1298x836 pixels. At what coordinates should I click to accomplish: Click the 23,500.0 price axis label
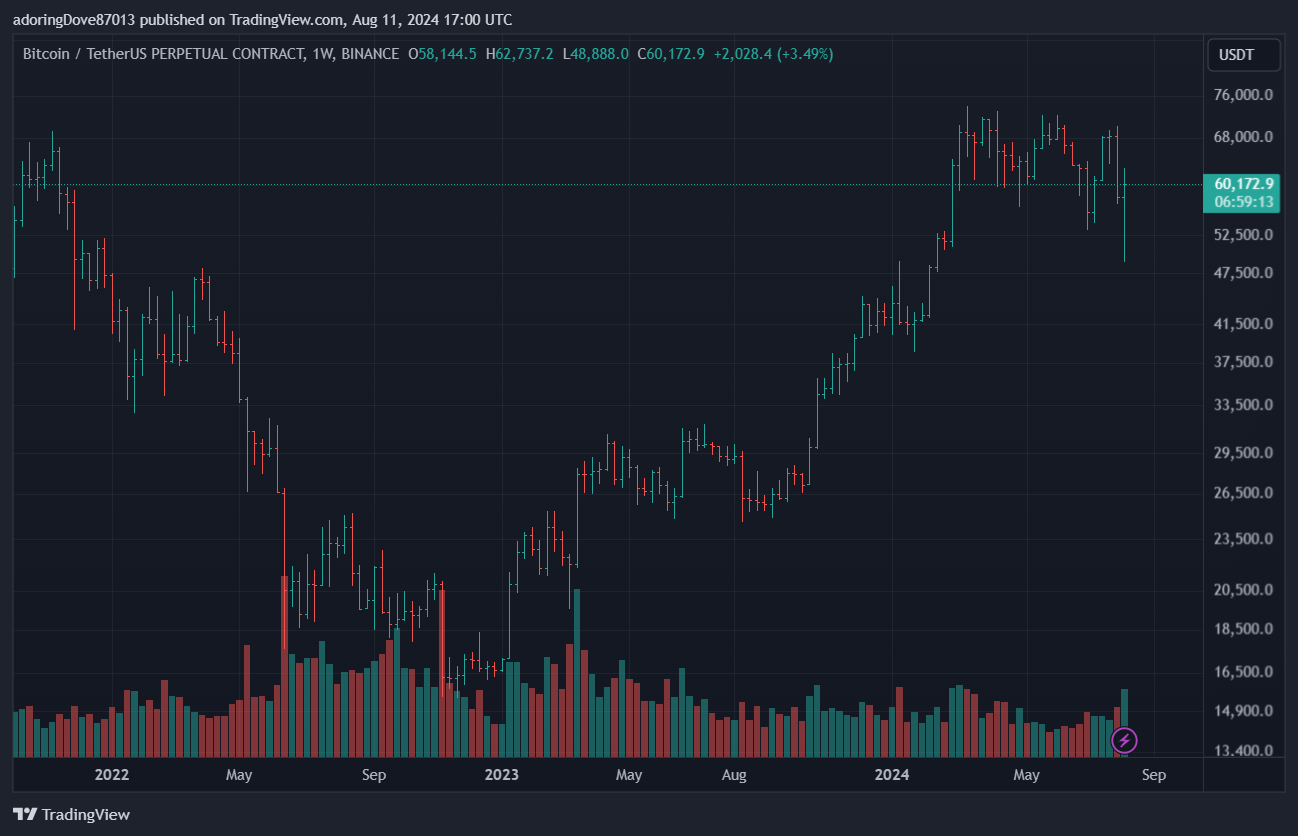[x=1244, y=538]
